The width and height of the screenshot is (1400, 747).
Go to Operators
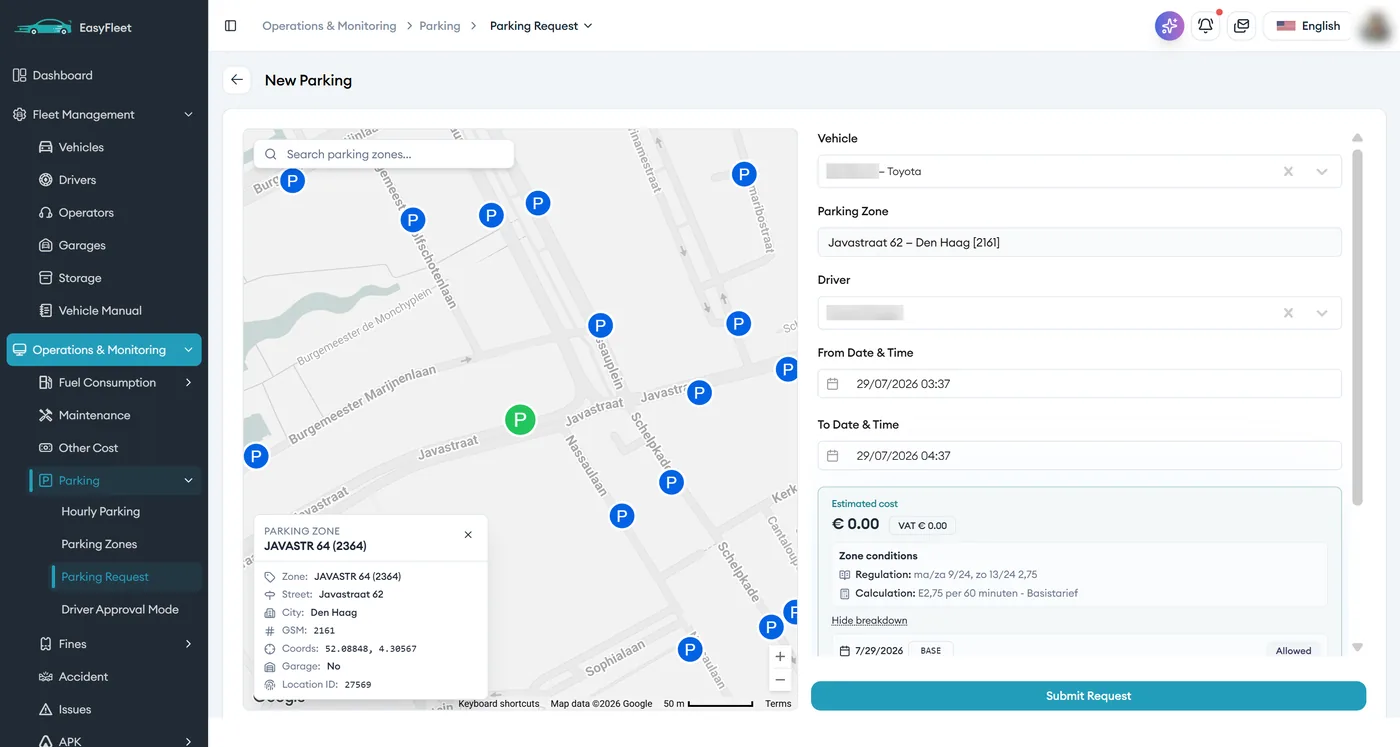click(x=86, y=213)
